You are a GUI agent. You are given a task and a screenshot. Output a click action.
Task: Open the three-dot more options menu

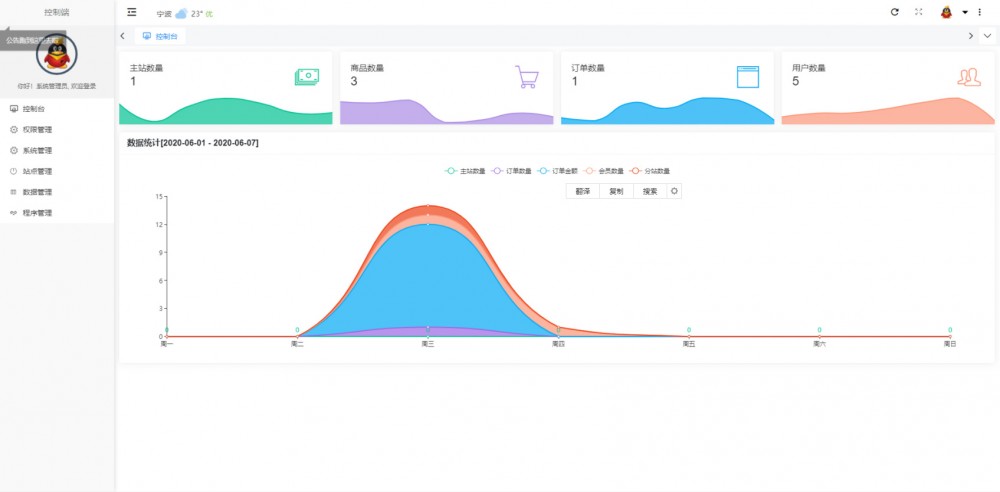(979, 12)
